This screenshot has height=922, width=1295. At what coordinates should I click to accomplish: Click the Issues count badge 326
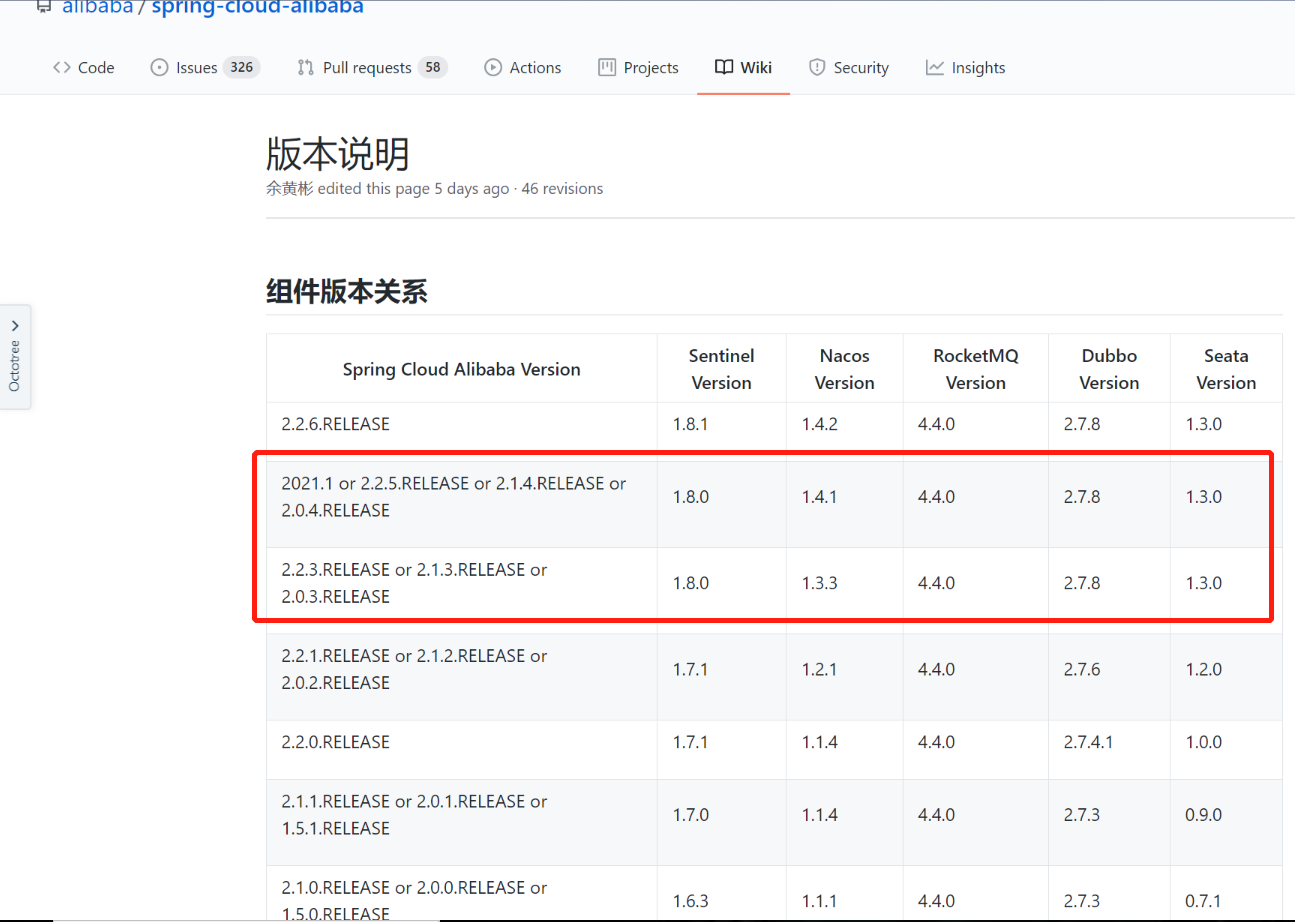(x=241, y=68)
